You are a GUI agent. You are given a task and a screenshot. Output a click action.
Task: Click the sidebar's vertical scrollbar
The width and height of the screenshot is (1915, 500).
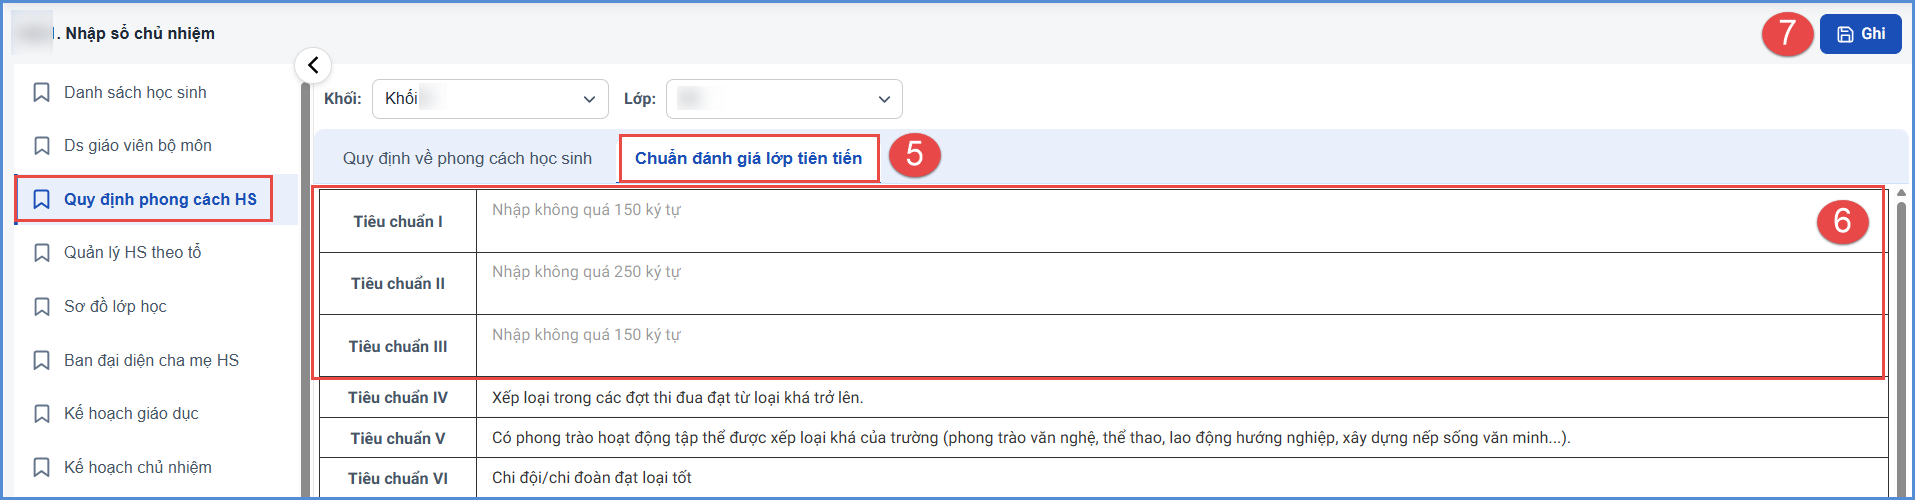[305, 290]
